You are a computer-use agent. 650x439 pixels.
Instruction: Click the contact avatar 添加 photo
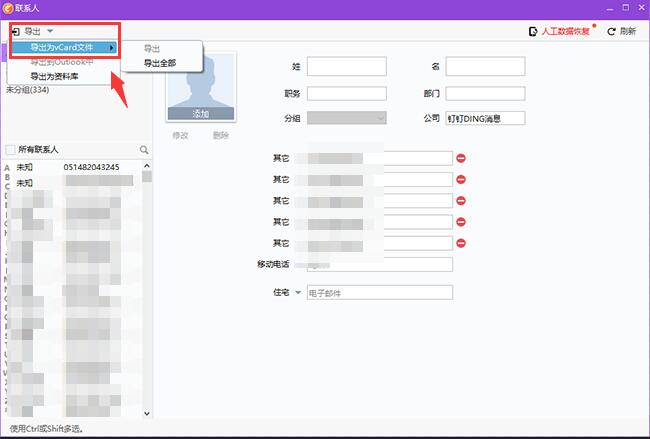tap(201, 87)
